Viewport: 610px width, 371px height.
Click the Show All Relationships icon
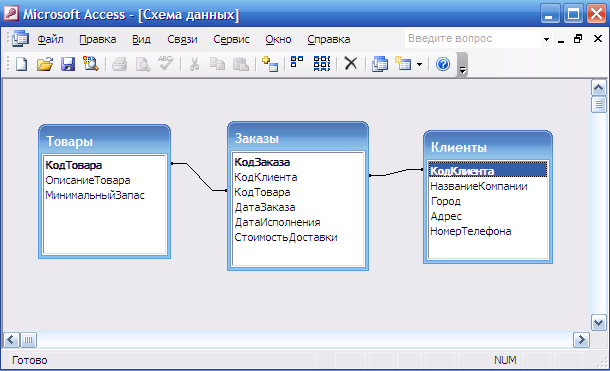(x=322, y=63)
